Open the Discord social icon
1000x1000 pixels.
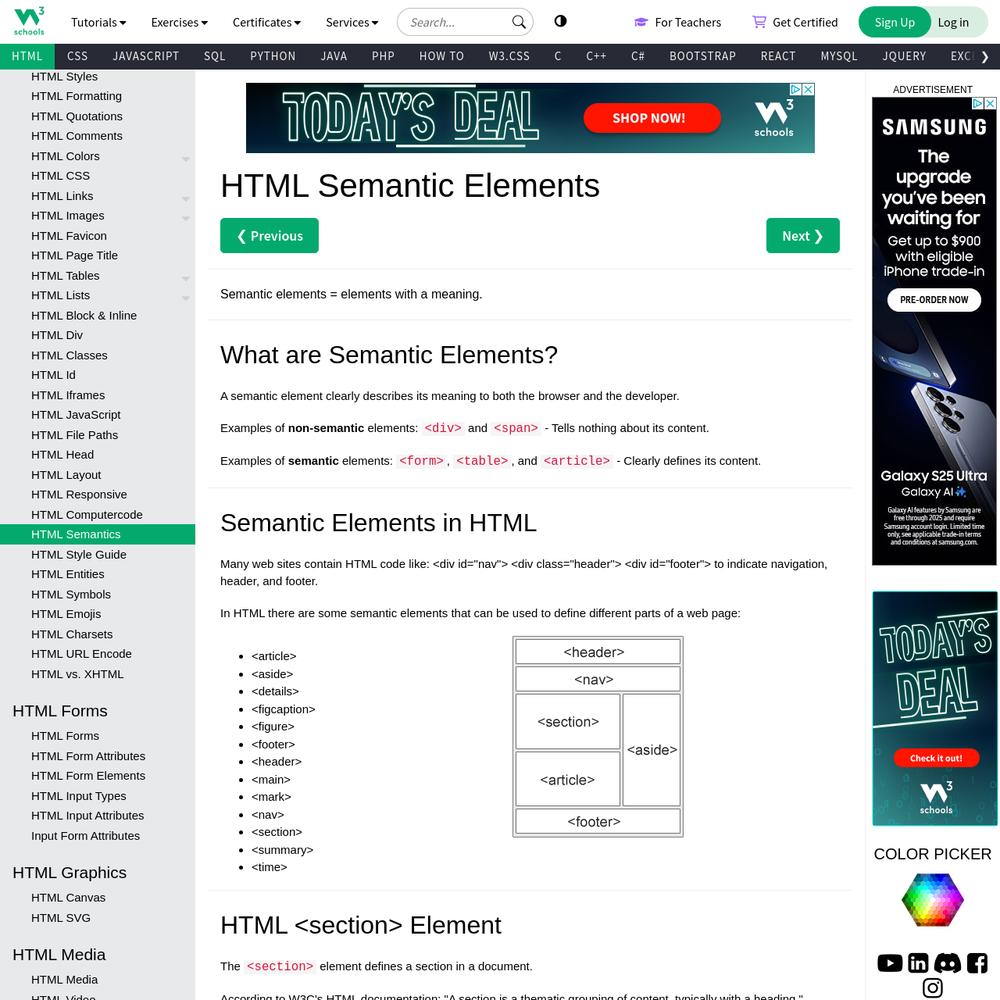click(x=947, y=962)
